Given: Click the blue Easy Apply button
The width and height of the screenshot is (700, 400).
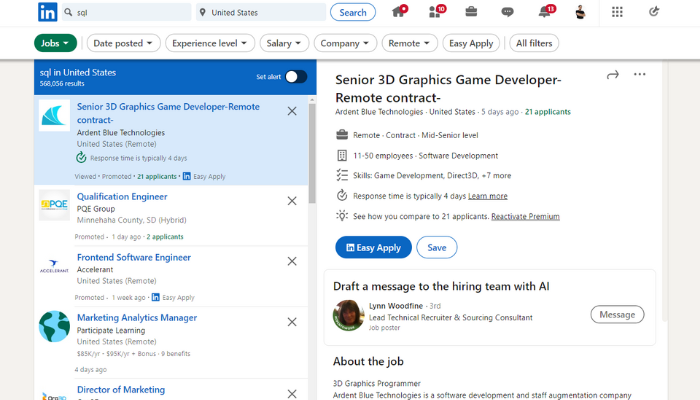Looking at the screenshot, I should (373, 247).
